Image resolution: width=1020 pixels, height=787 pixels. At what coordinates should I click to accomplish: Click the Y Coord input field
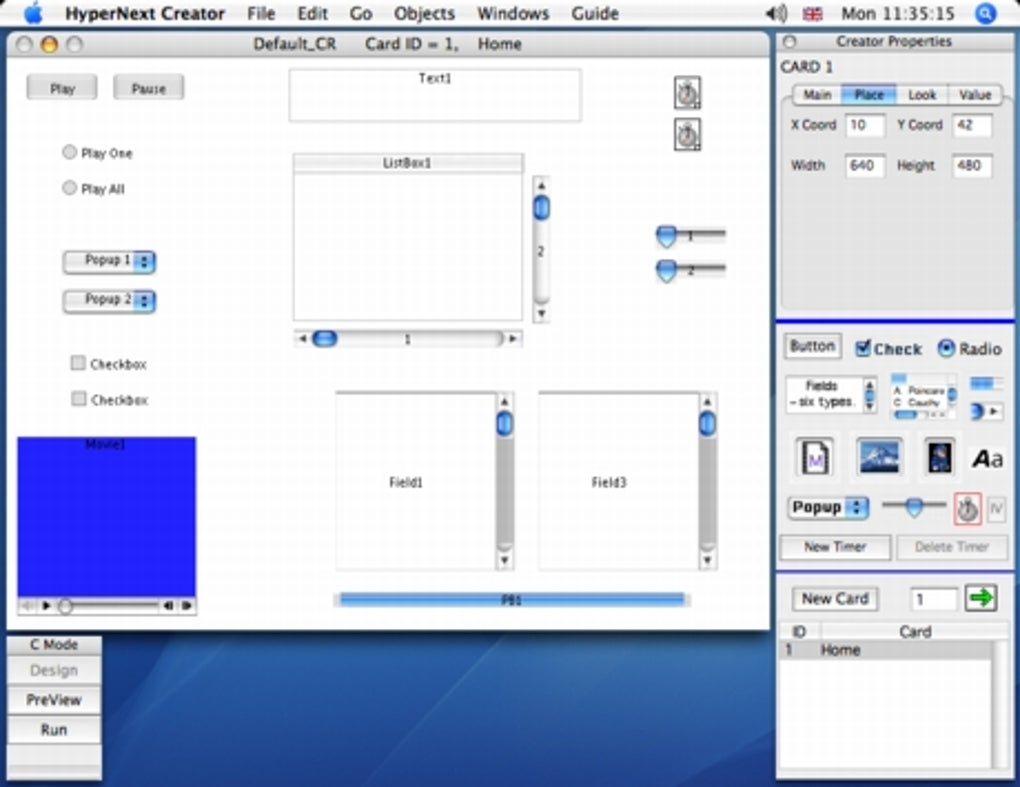click(x=972, y=126)
